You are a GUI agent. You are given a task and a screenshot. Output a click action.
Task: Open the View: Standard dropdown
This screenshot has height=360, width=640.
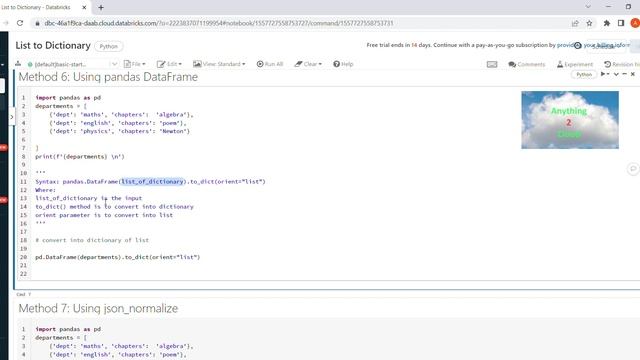(219, 64)
